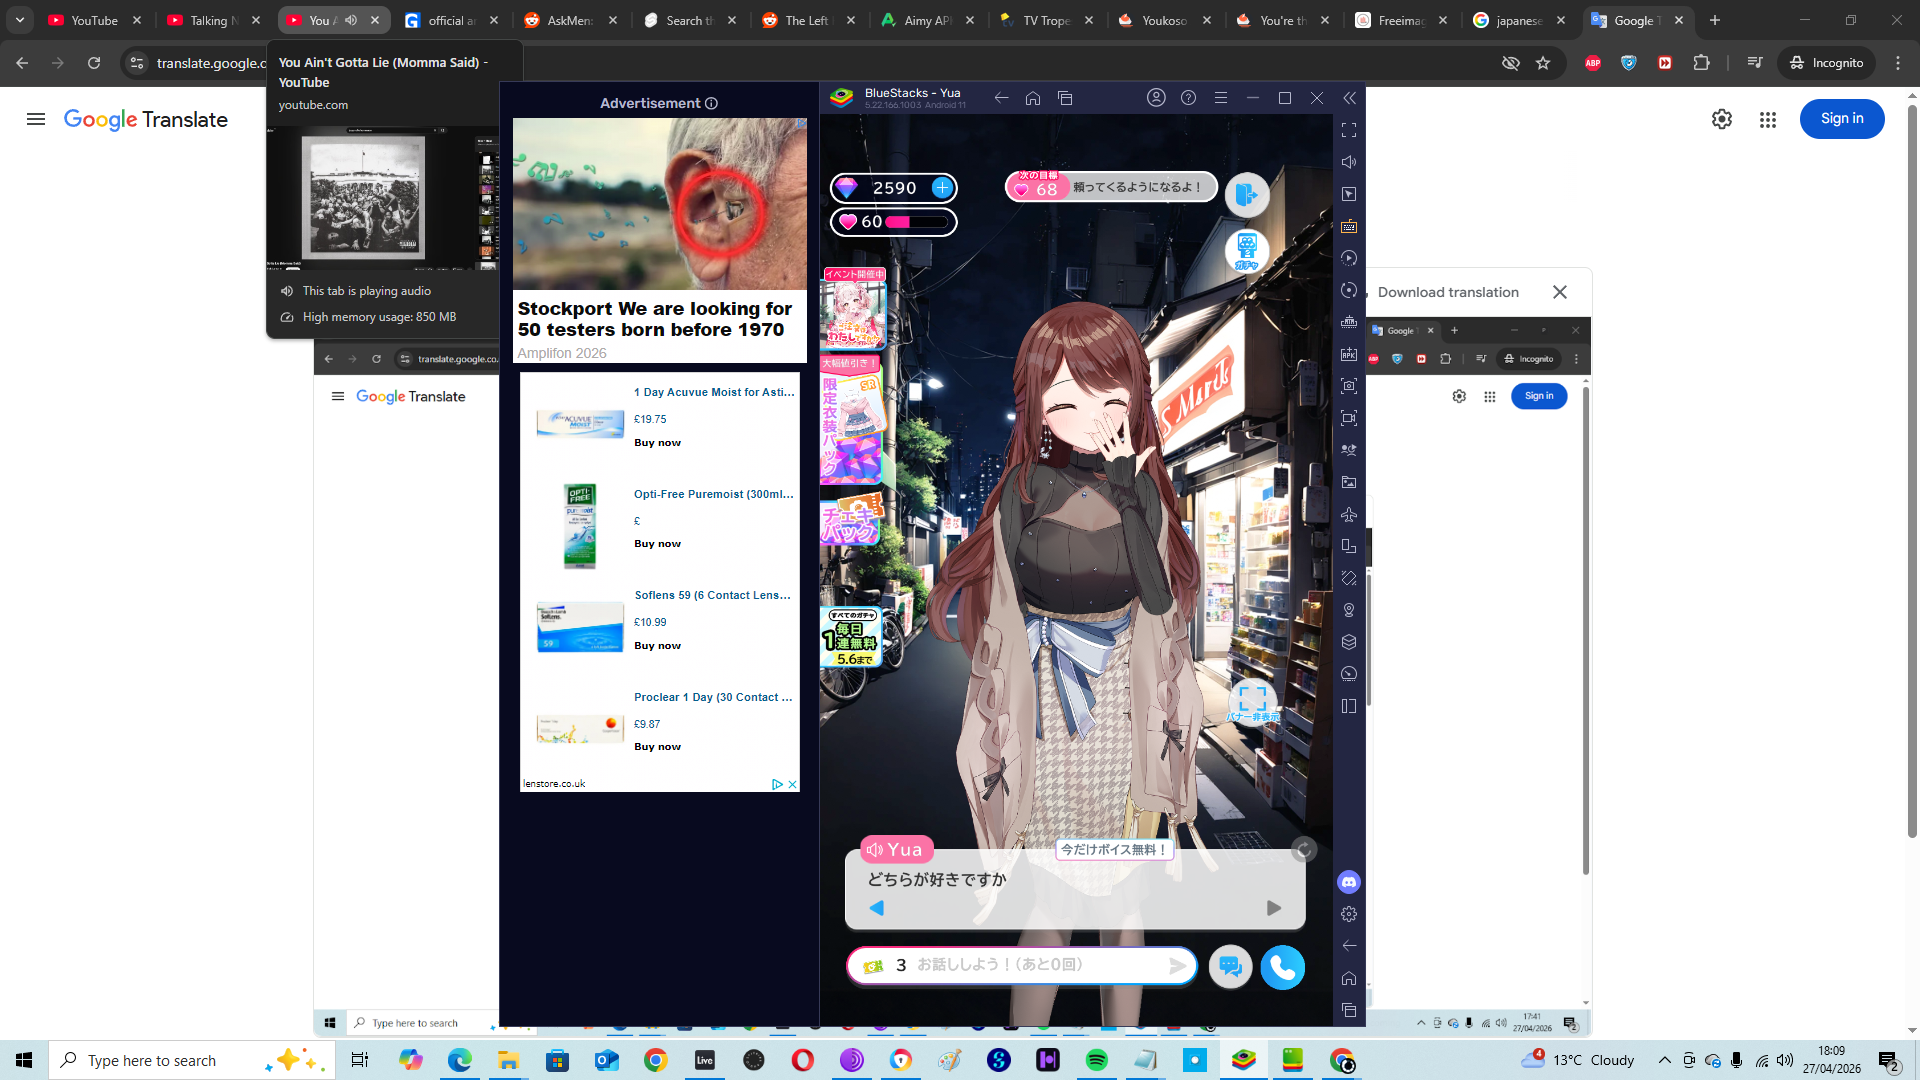Expand the Chrome tab search dropdown
This screenshot has width=1920, height=1080.
pos(20,20)
